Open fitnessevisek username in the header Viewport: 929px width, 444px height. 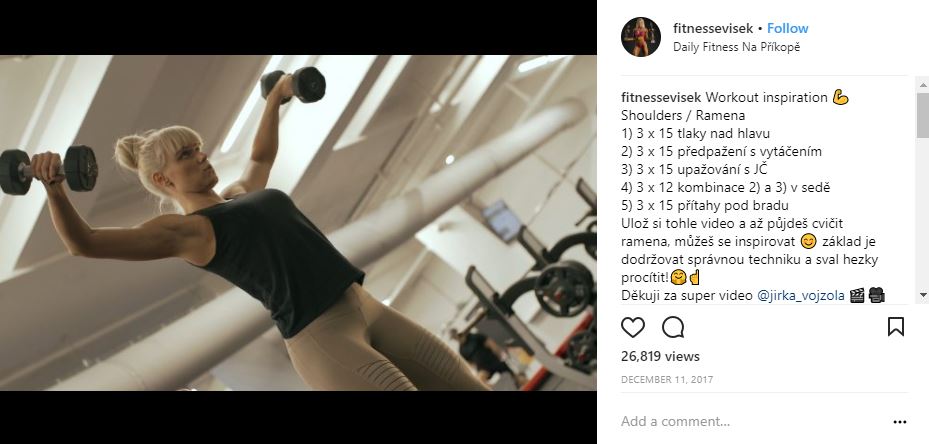point(713,28)
